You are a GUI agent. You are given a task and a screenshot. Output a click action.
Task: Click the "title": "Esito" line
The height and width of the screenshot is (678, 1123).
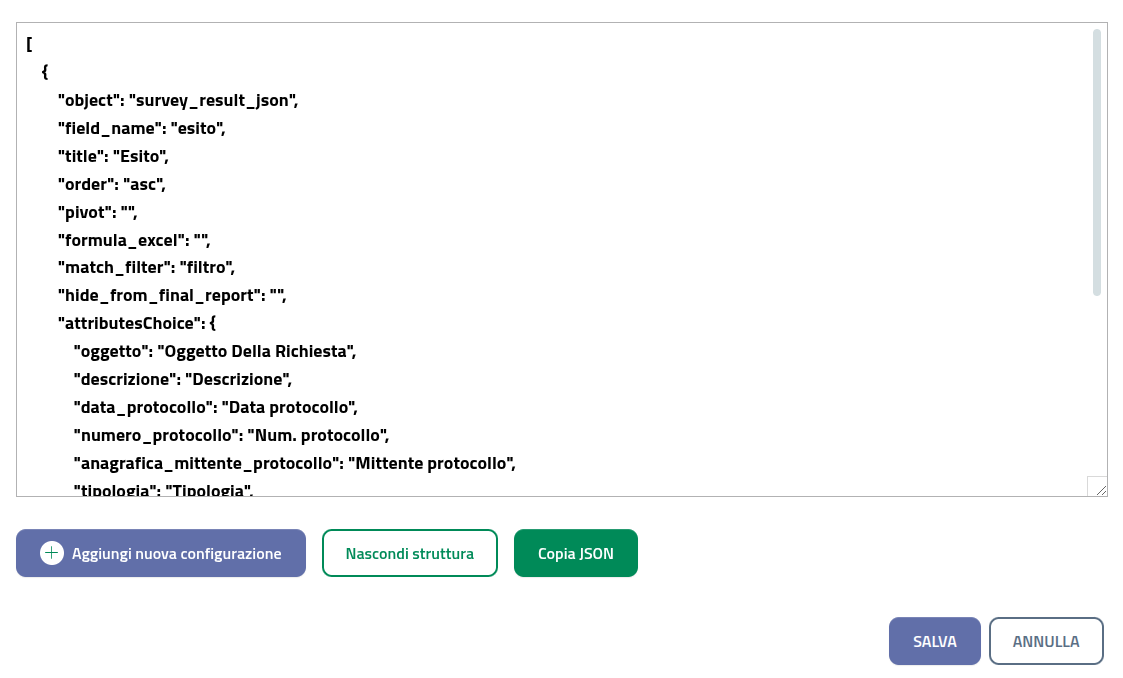point(113,156)
